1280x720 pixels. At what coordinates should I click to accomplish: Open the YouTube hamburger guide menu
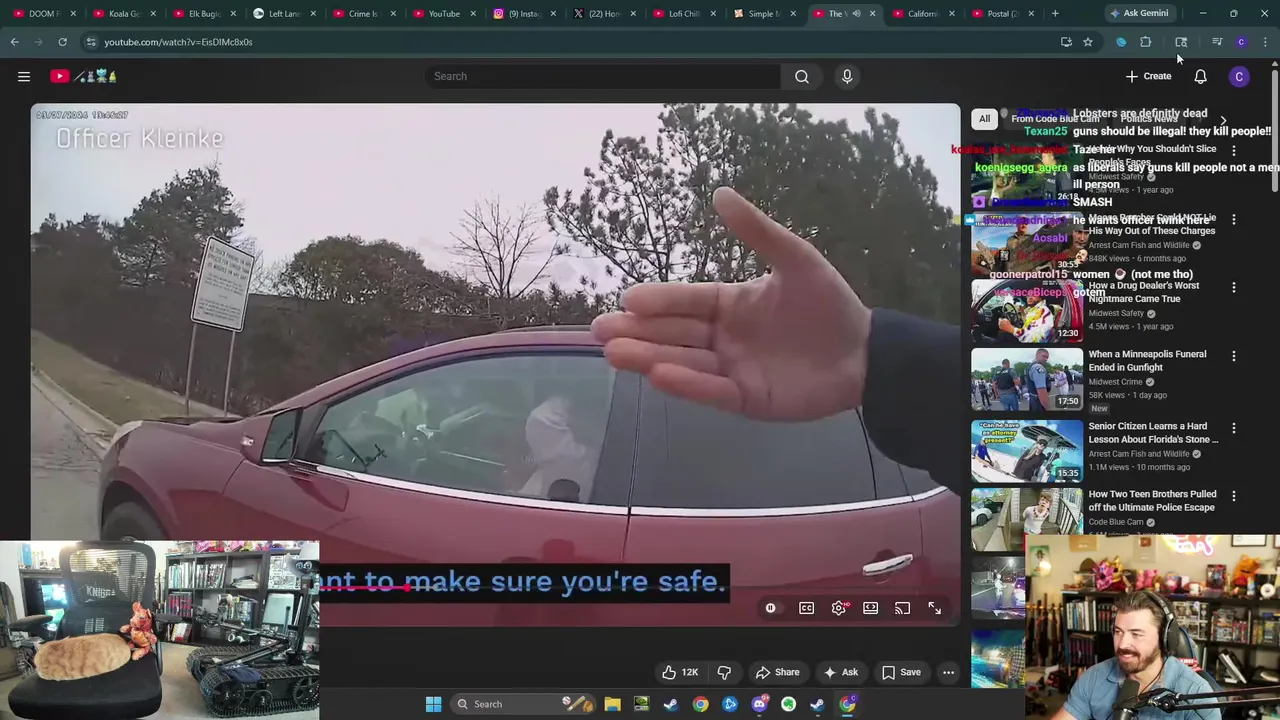[x=24, y=76]
